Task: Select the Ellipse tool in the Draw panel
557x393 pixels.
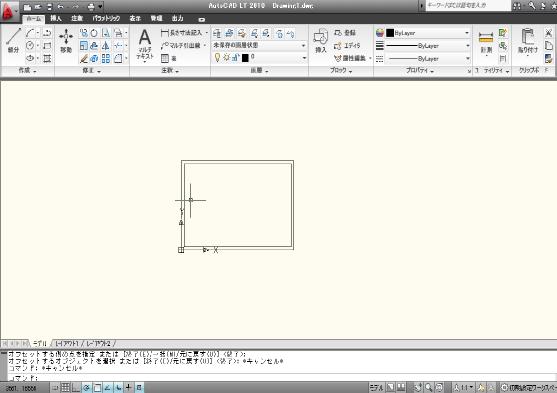Action: 30,58
